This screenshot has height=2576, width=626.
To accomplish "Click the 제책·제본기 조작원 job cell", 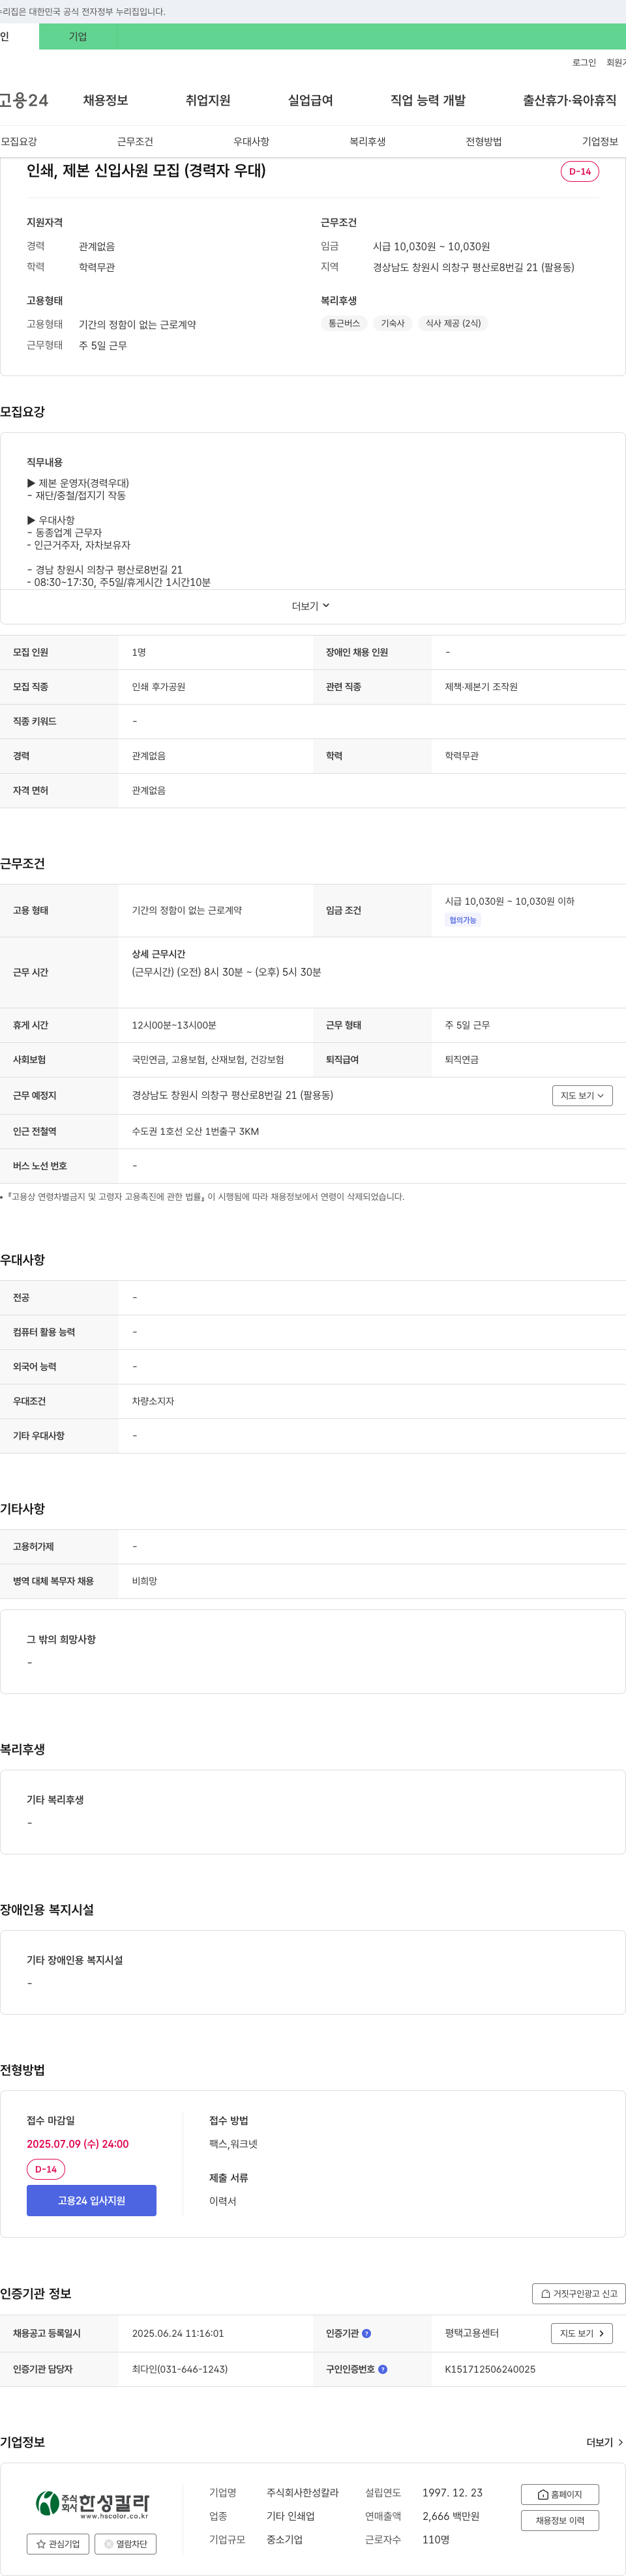I will 481,687.
